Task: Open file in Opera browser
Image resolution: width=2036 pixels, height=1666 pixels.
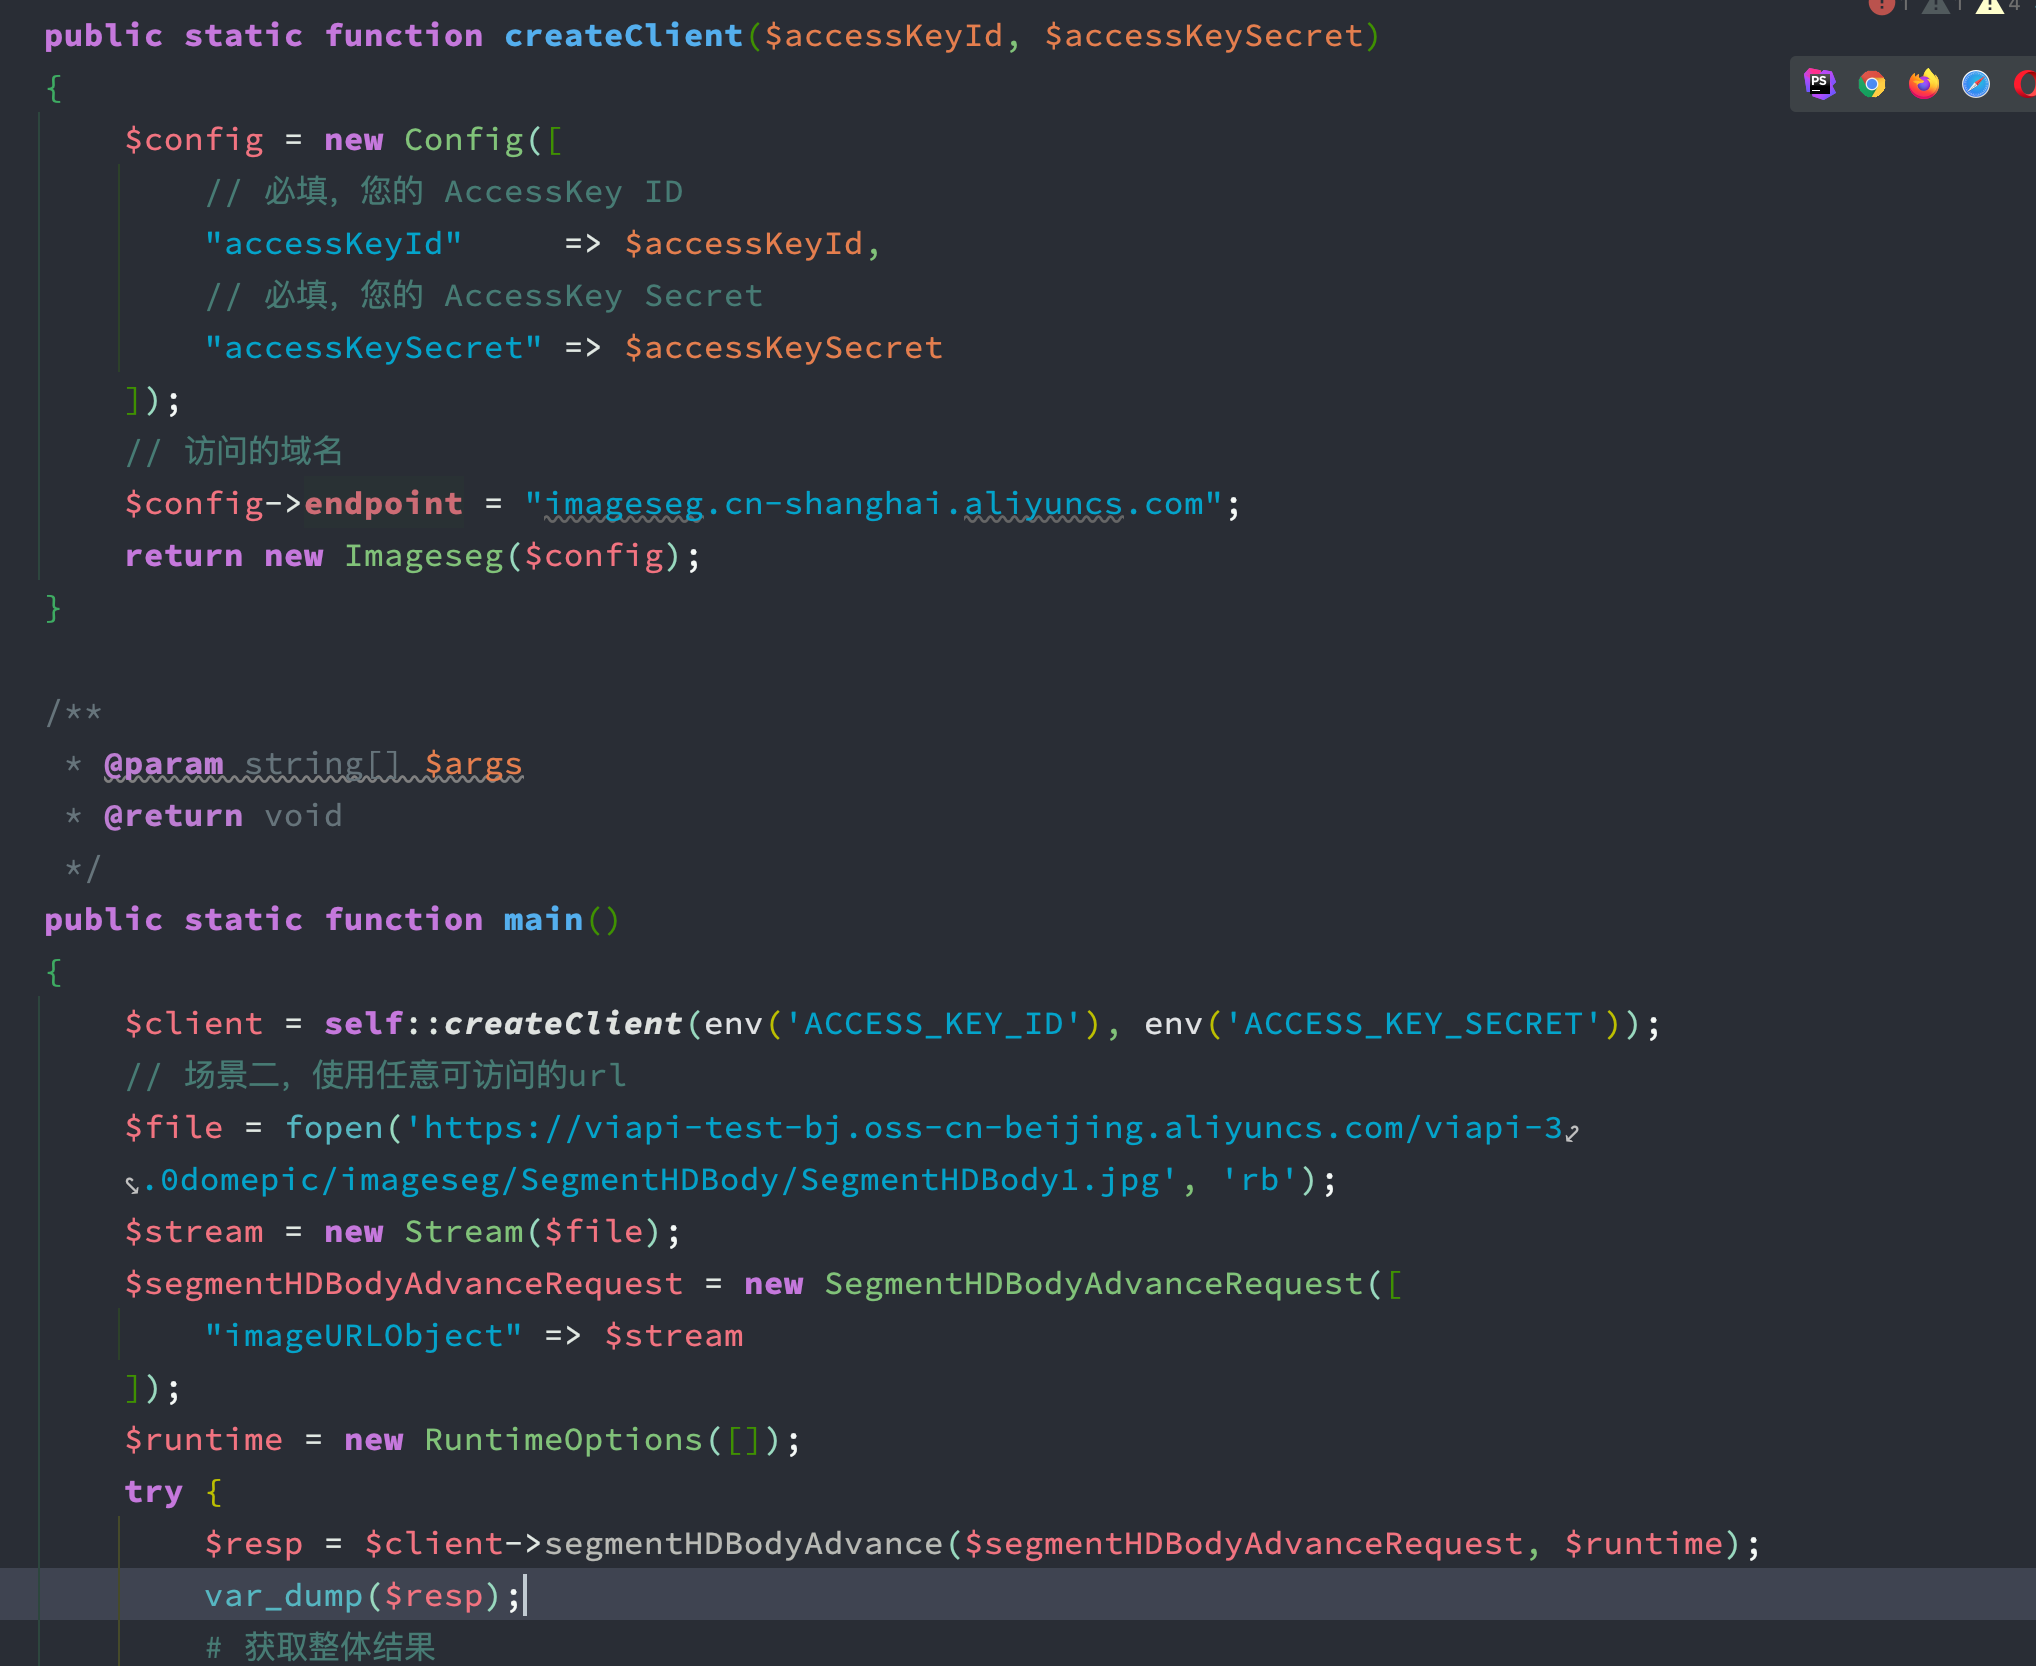Action: 2025,84
